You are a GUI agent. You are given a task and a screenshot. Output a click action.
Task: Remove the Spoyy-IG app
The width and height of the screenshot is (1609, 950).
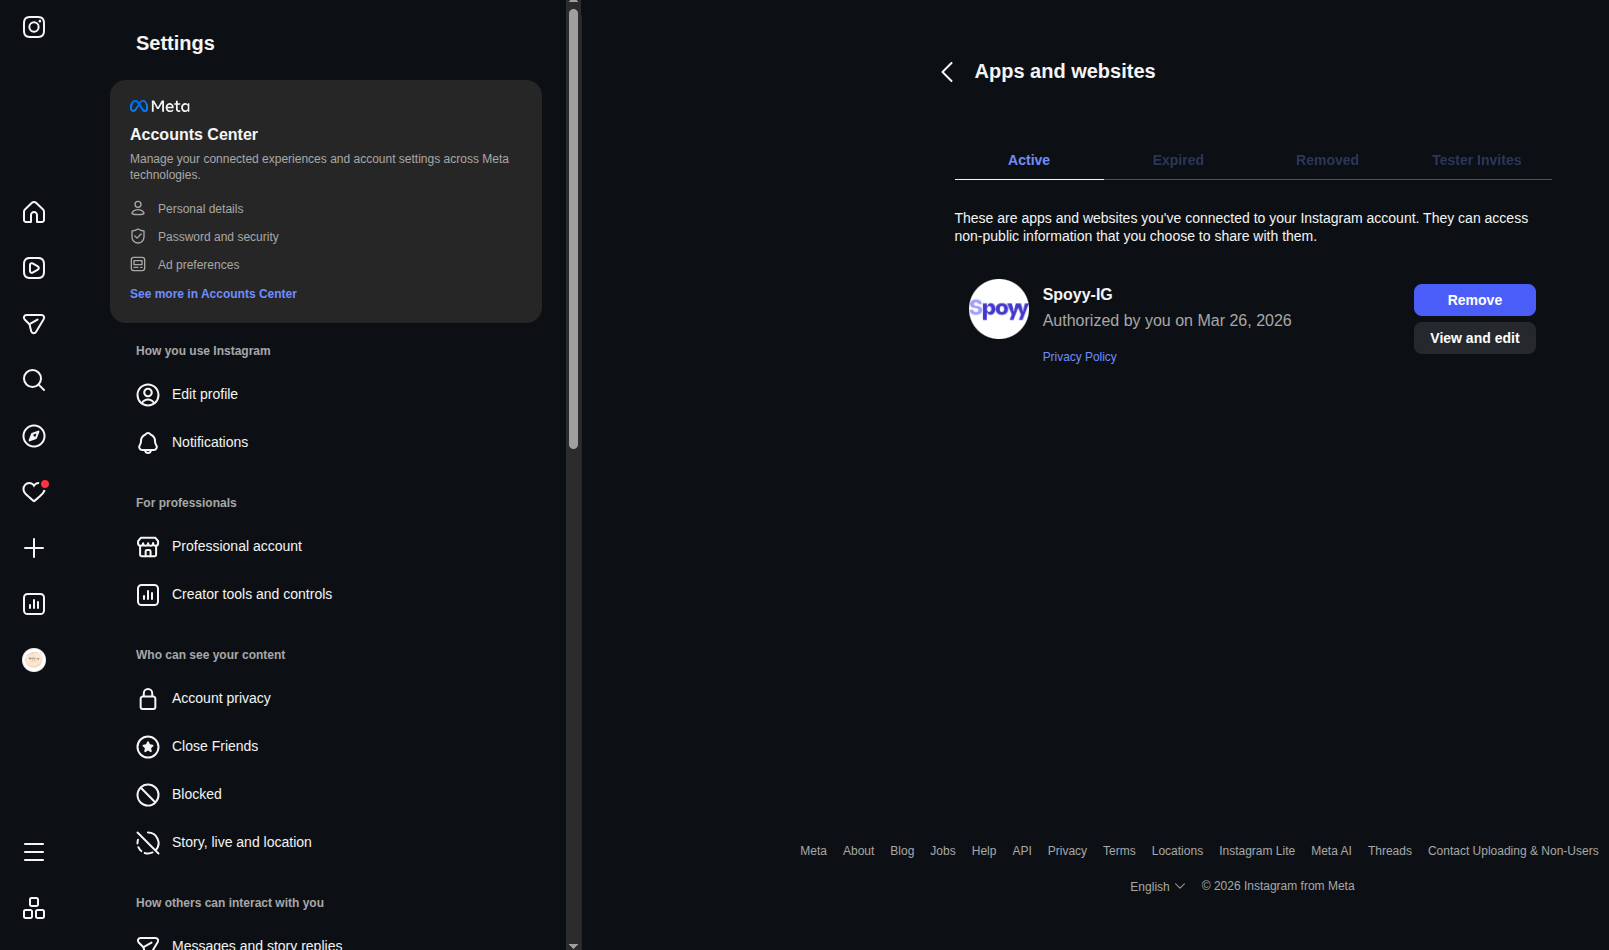tap(1474, 300)
